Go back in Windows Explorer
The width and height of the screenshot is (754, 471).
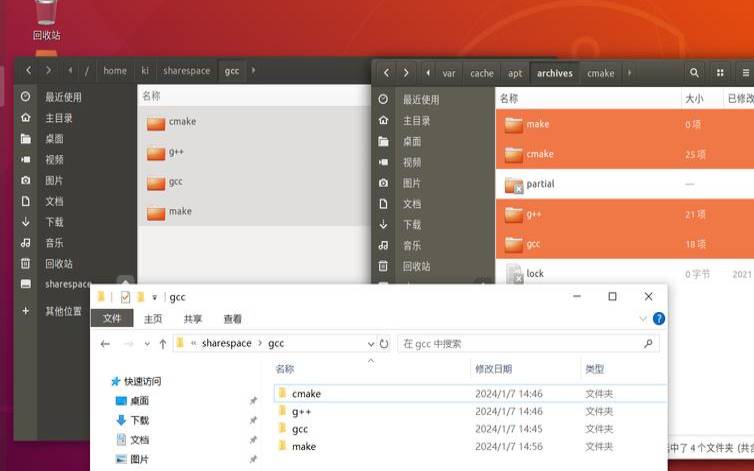click(105, 344)
